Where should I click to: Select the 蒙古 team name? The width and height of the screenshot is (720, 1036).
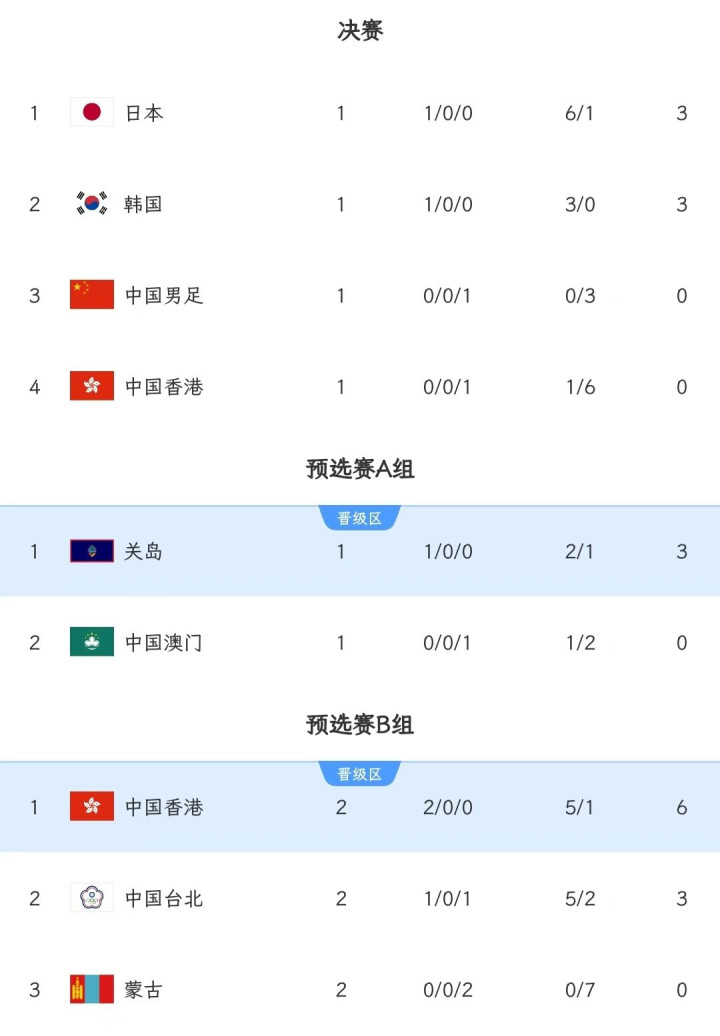143,990
